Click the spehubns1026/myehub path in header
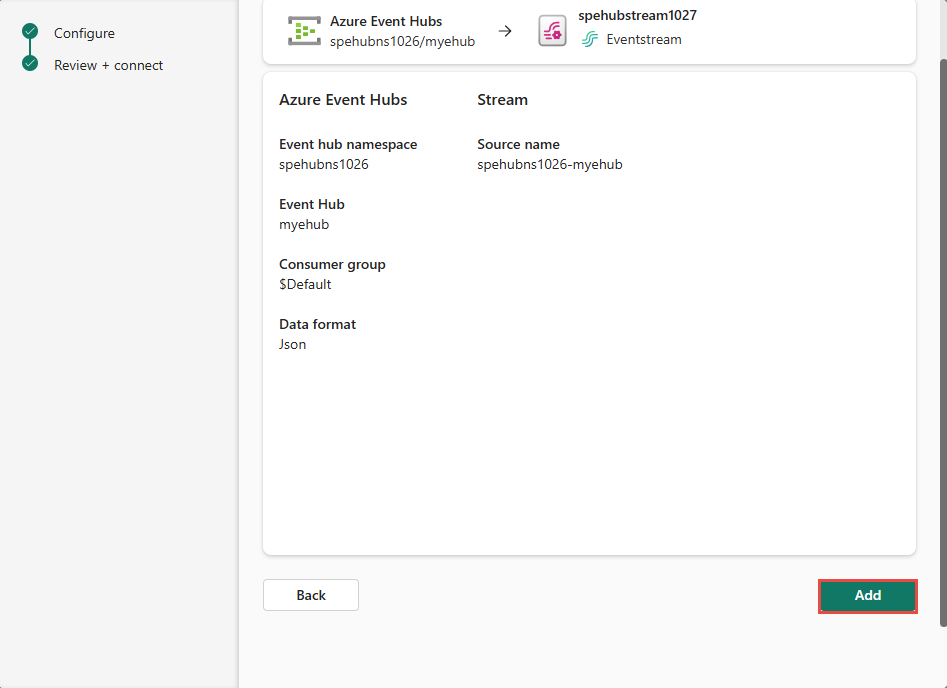The height and width of the screenshot is (688, 947). (x=402, y=41)
